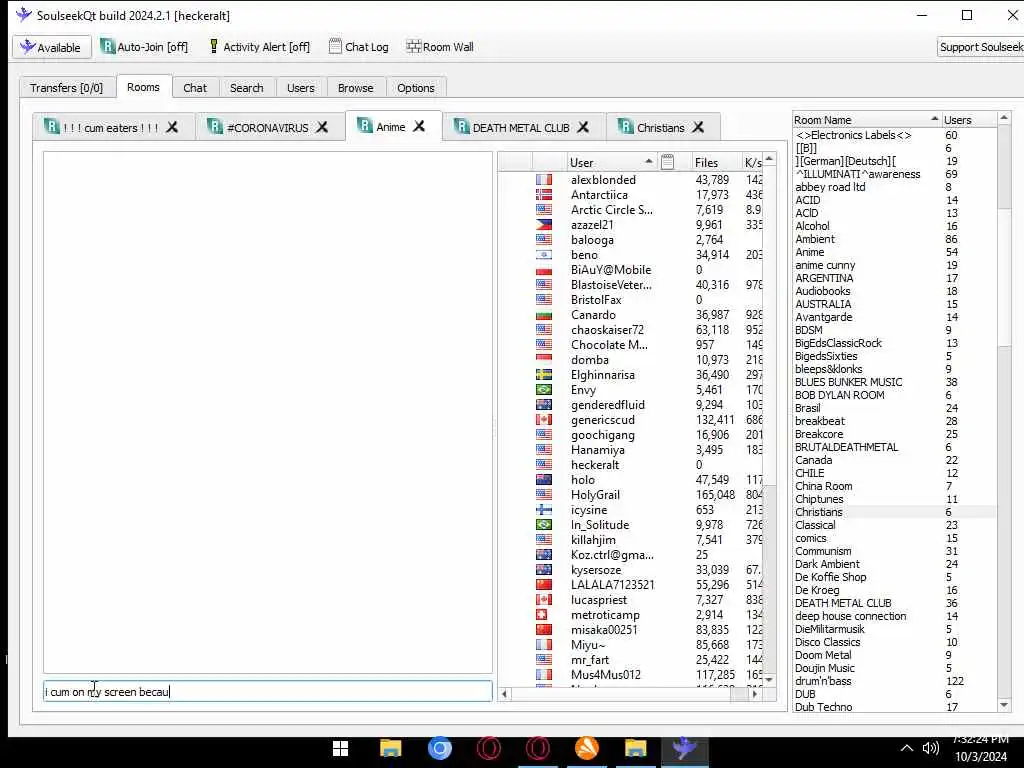Close the Christians room tab
1024x768 pixels.
698,127
